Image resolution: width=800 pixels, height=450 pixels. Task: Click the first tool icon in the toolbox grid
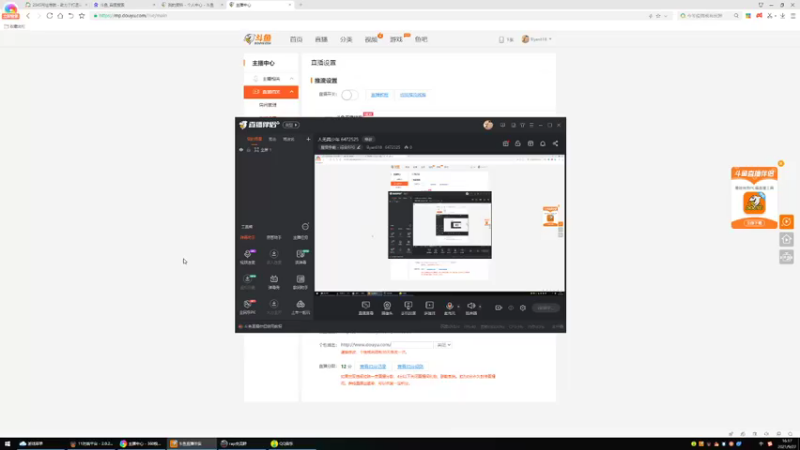point(247,254)
